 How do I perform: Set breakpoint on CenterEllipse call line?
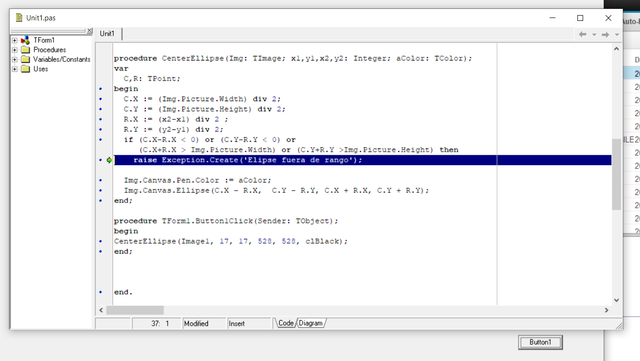[101, 241]
